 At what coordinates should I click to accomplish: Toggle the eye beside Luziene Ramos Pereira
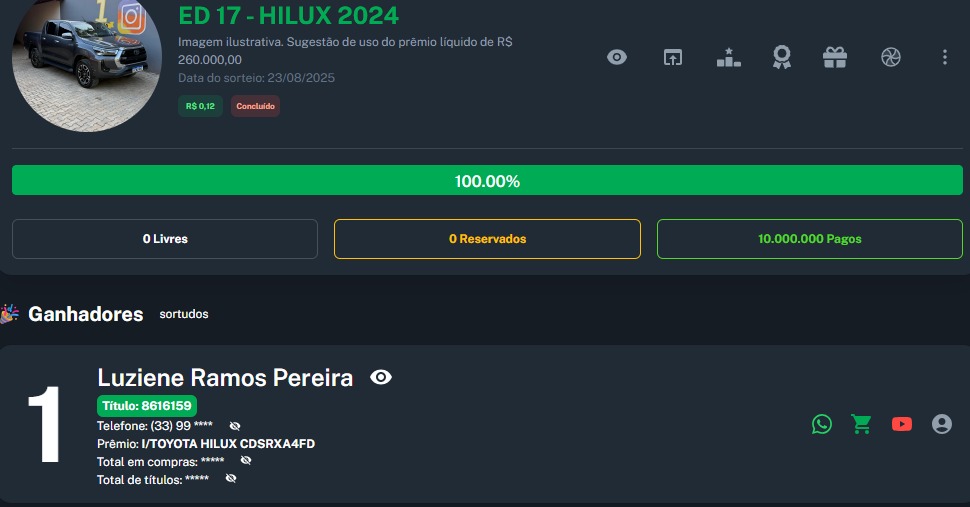(381, 377)
